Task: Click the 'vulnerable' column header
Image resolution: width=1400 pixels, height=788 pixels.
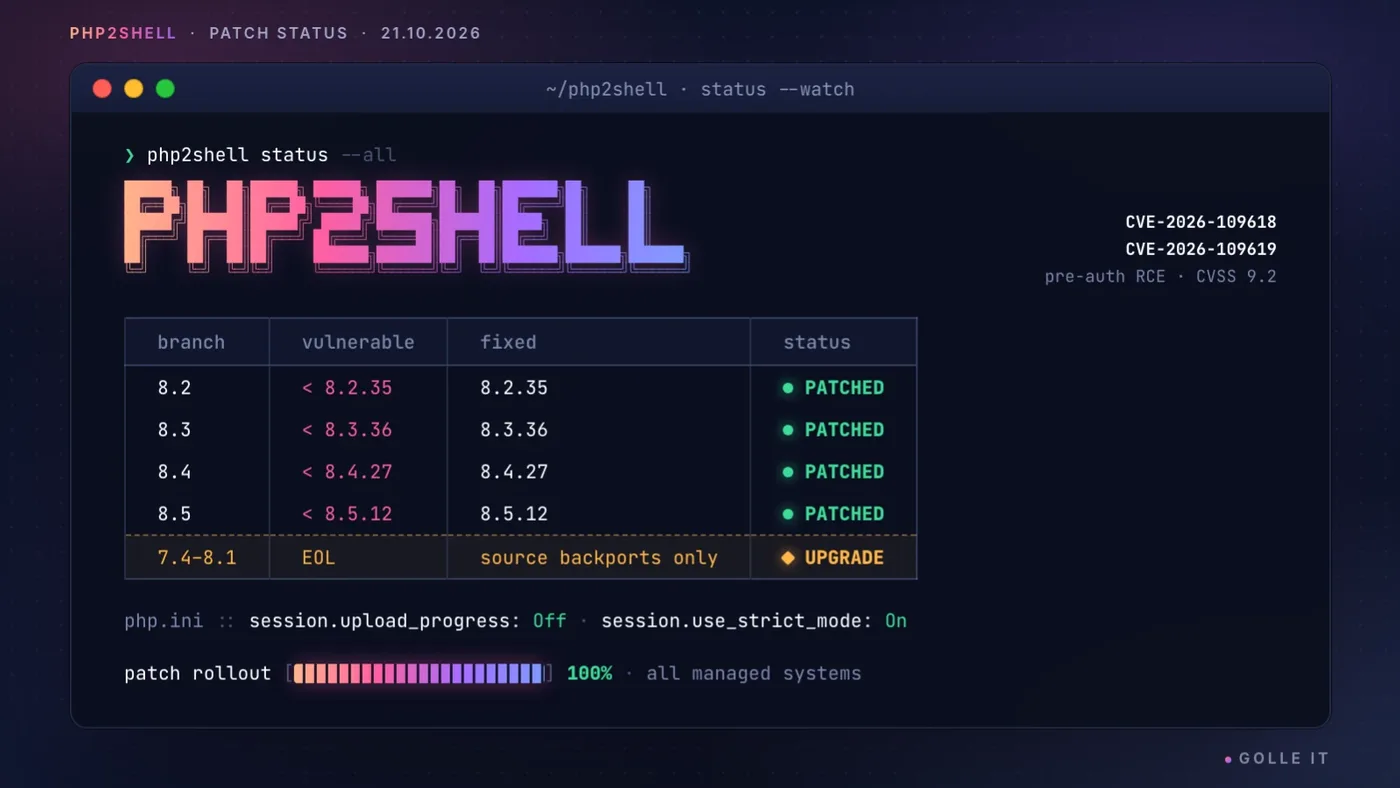Action: click(x=358, y=342)
